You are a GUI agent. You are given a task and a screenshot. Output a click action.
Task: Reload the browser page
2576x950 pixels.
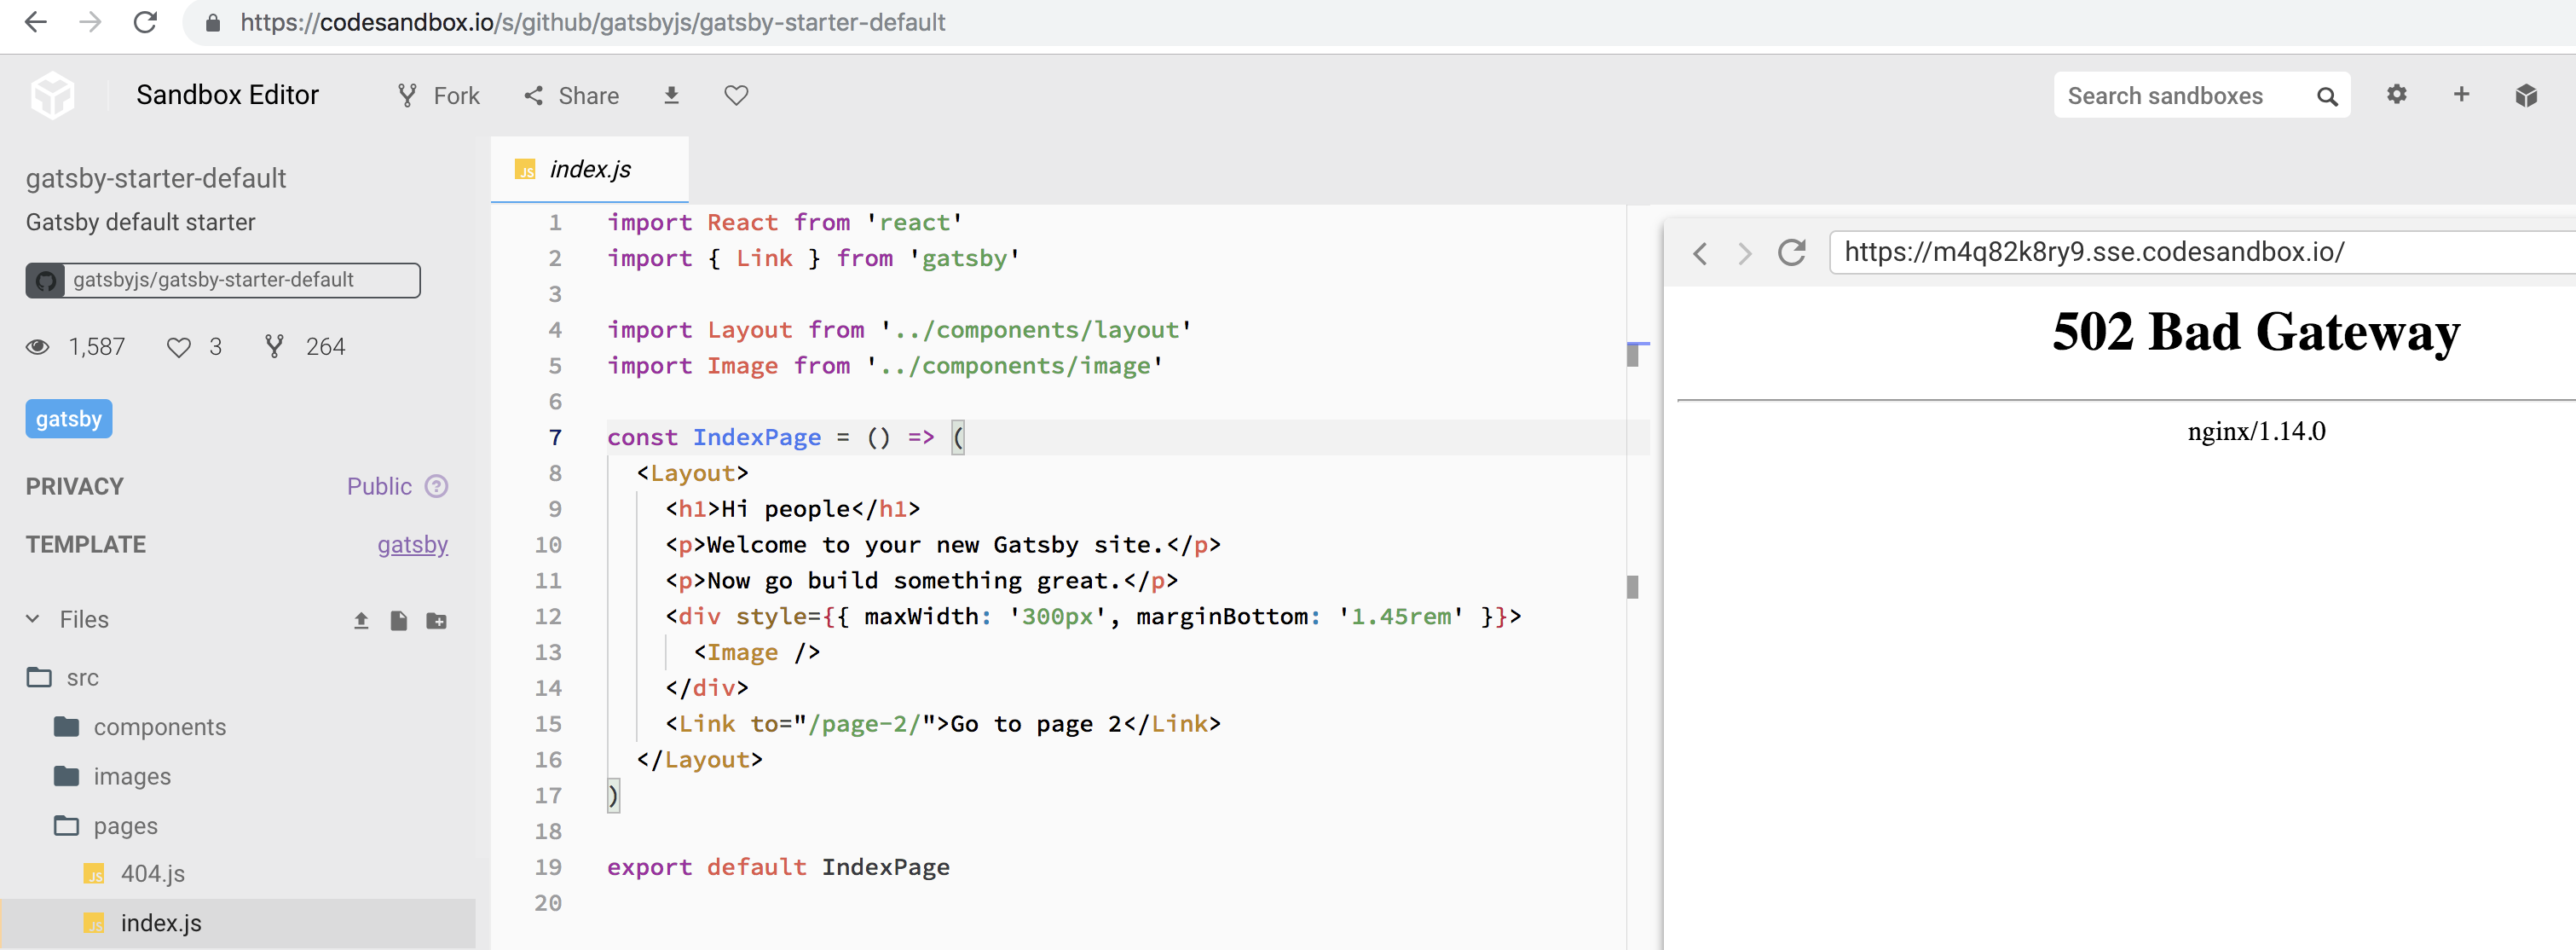[x=145, y=22]
